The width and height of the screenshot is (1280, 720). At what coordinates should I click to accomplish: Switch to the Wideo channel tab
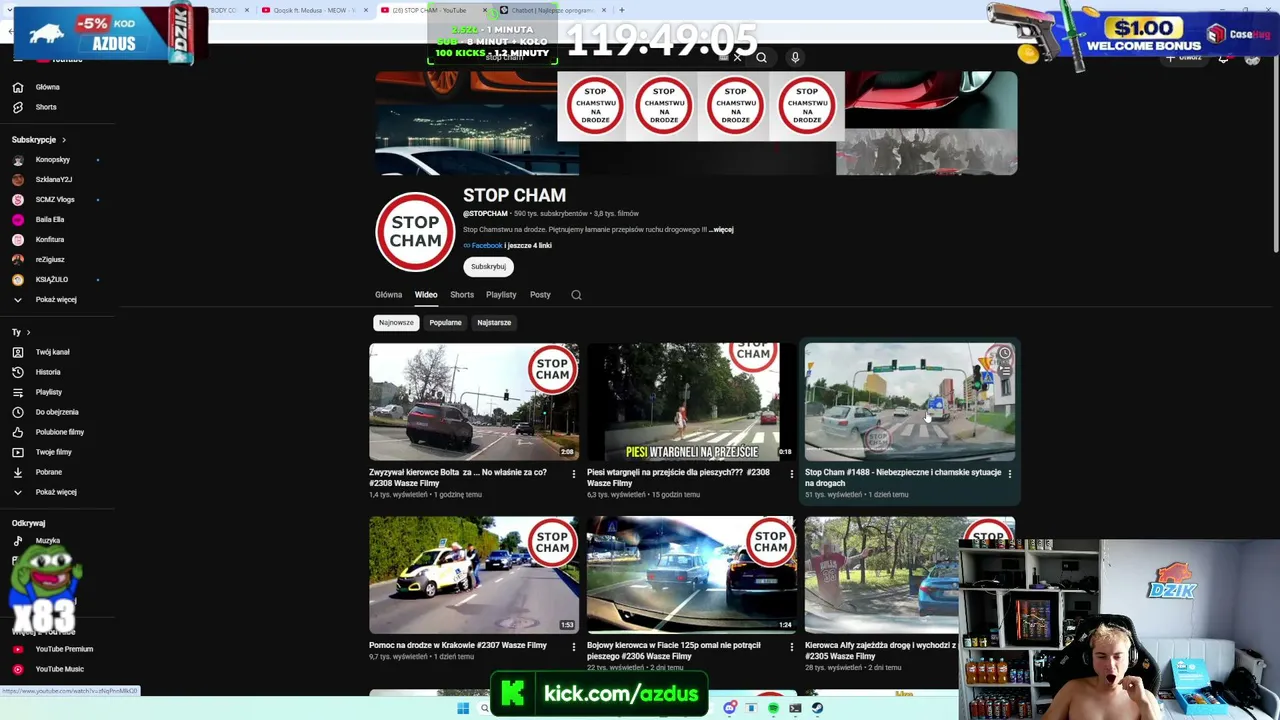pos(426,295)
